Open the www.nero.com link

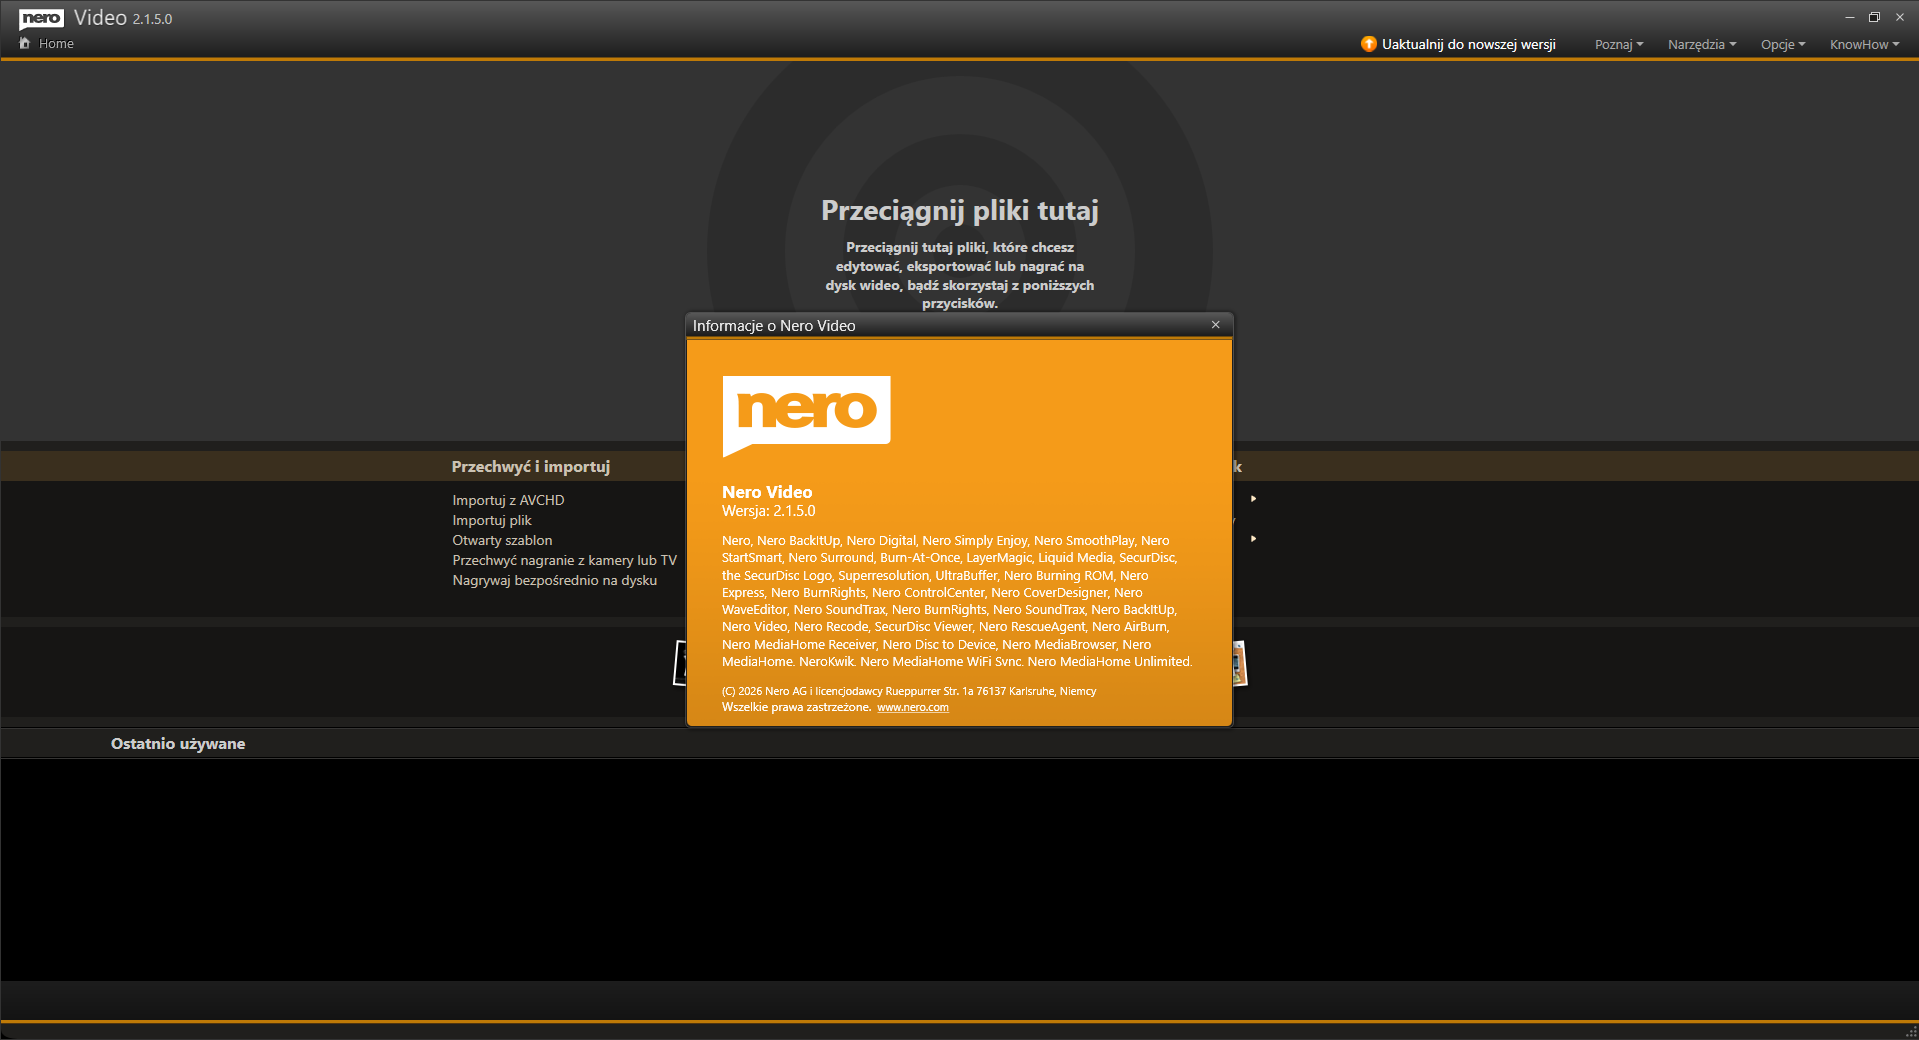click(913, 707)
